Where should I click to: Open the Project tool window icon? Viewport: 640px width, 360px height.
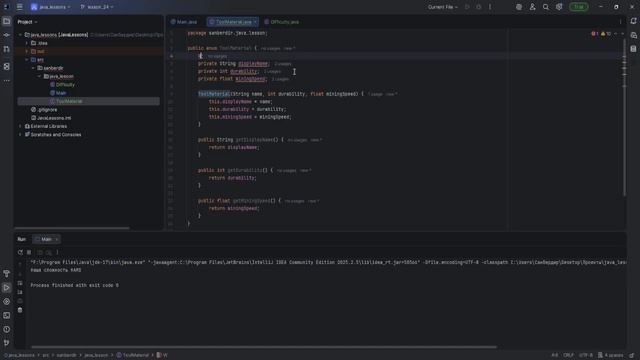tap(7, 21)
